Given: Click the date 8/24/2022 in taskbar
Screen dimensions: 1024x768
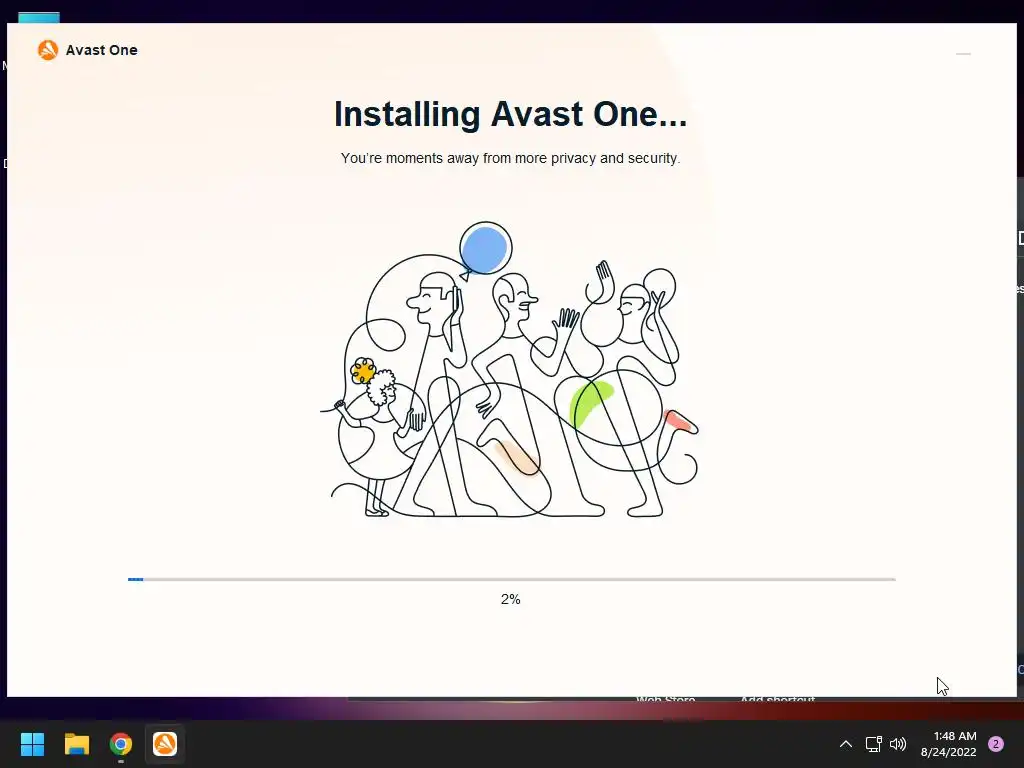Looking at the screenshot, I should [948, 752].
